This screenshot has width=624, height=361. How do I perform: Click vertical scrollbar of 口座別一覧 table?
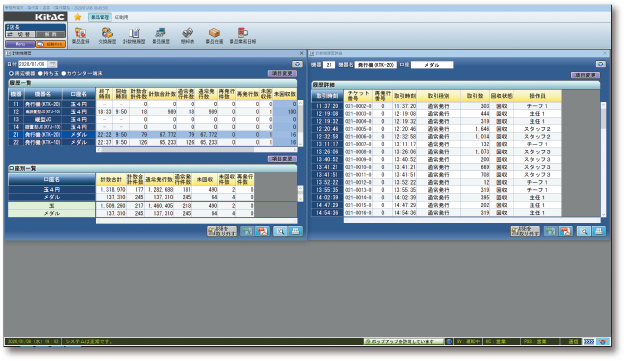pos(300,193)
